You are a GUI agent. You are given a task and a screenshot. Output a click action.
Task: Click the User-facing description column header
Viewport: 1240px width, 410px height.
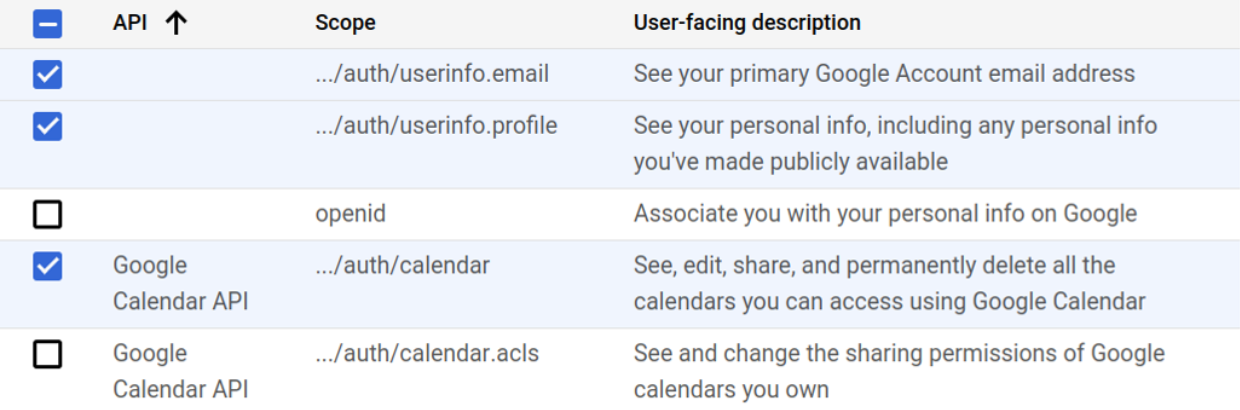click(747, 23)
